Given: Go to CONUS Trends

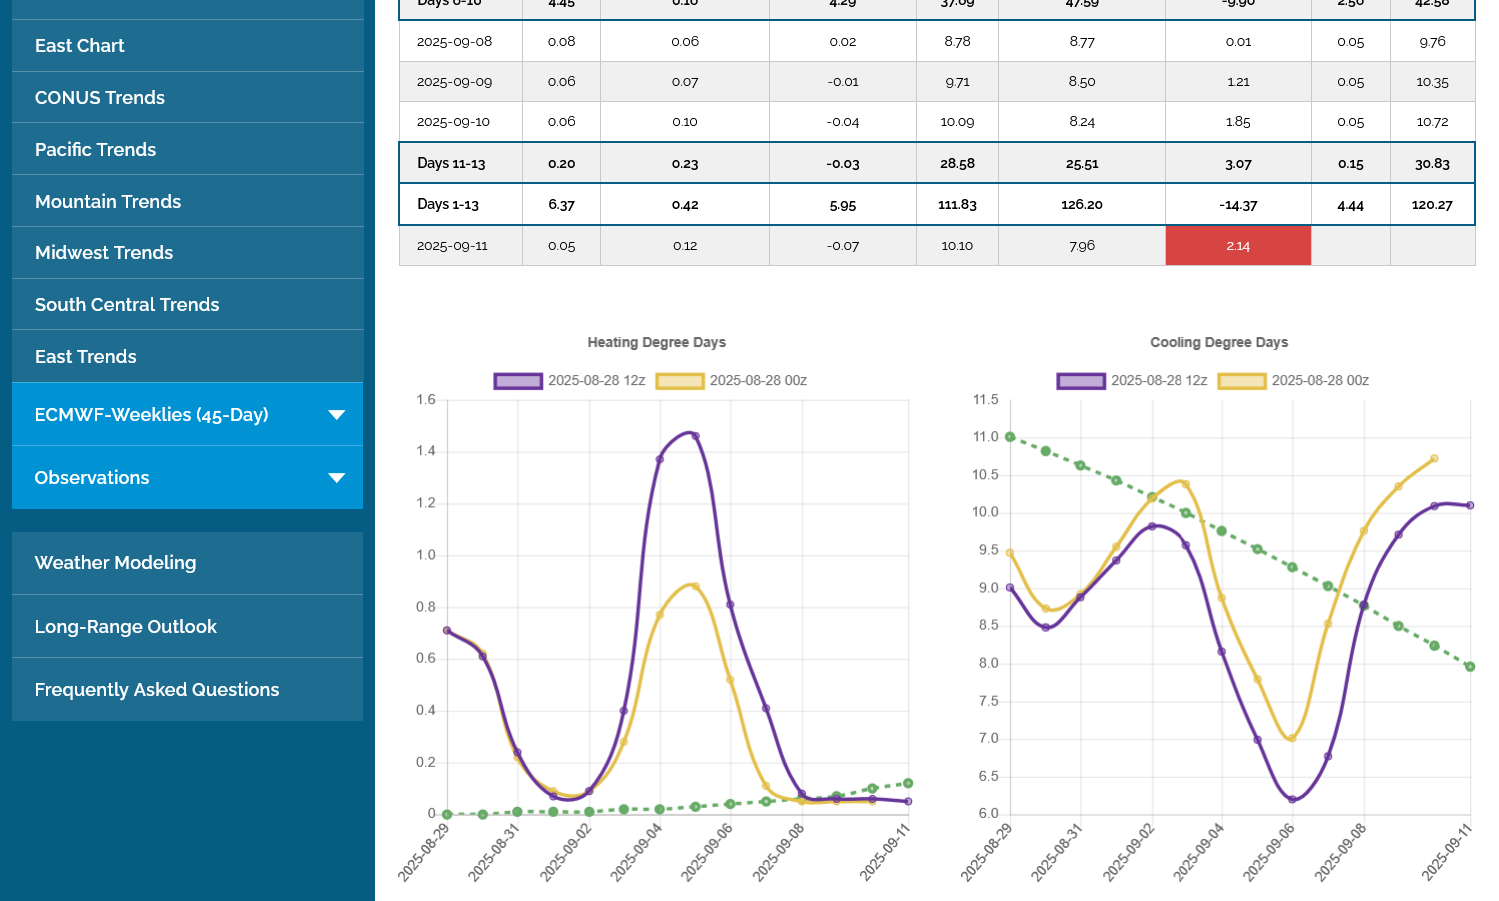Looking at the screenshot, I should 100,98.
